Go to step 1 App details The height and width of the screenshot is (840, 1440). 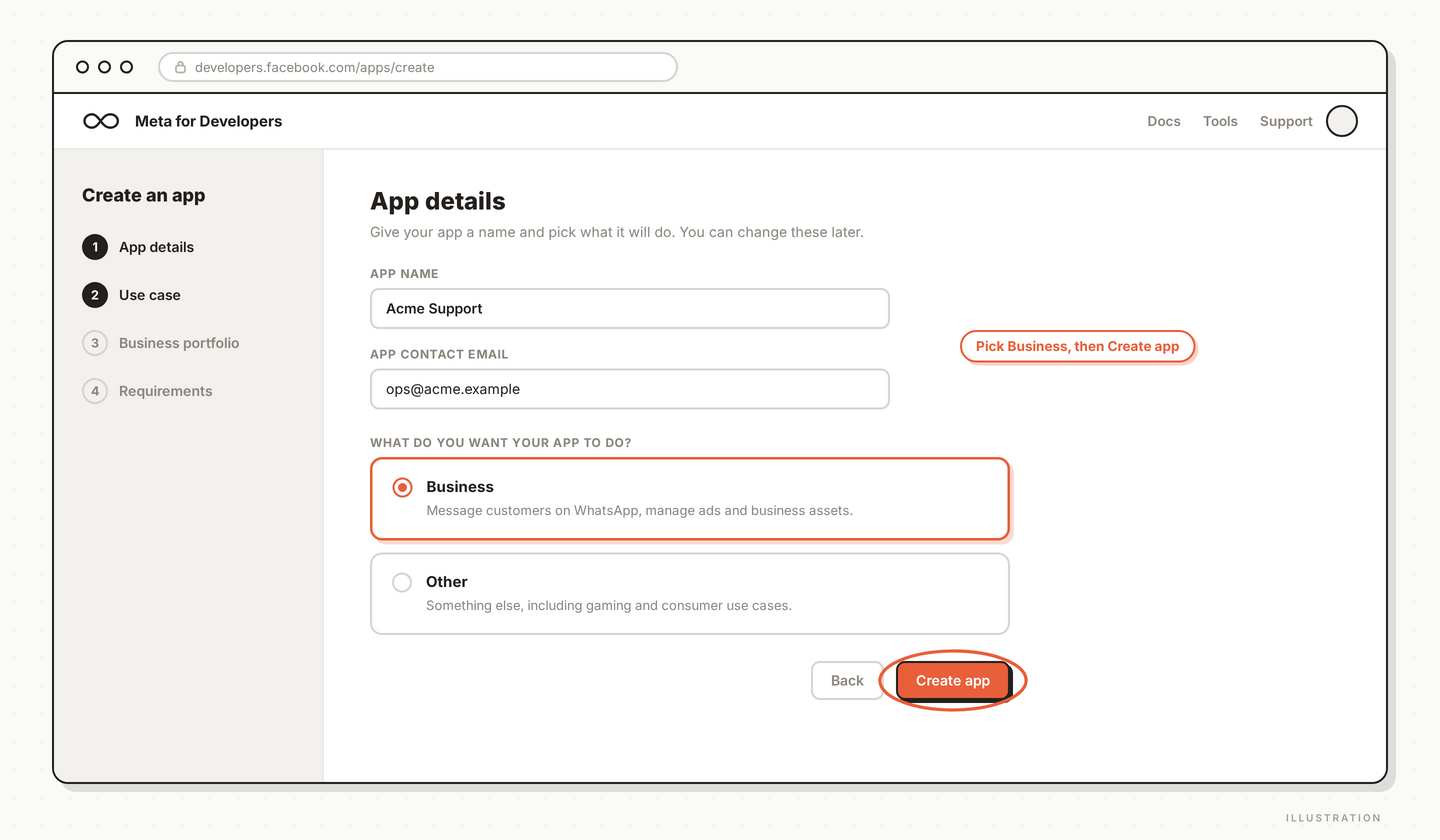coord(138,247)
